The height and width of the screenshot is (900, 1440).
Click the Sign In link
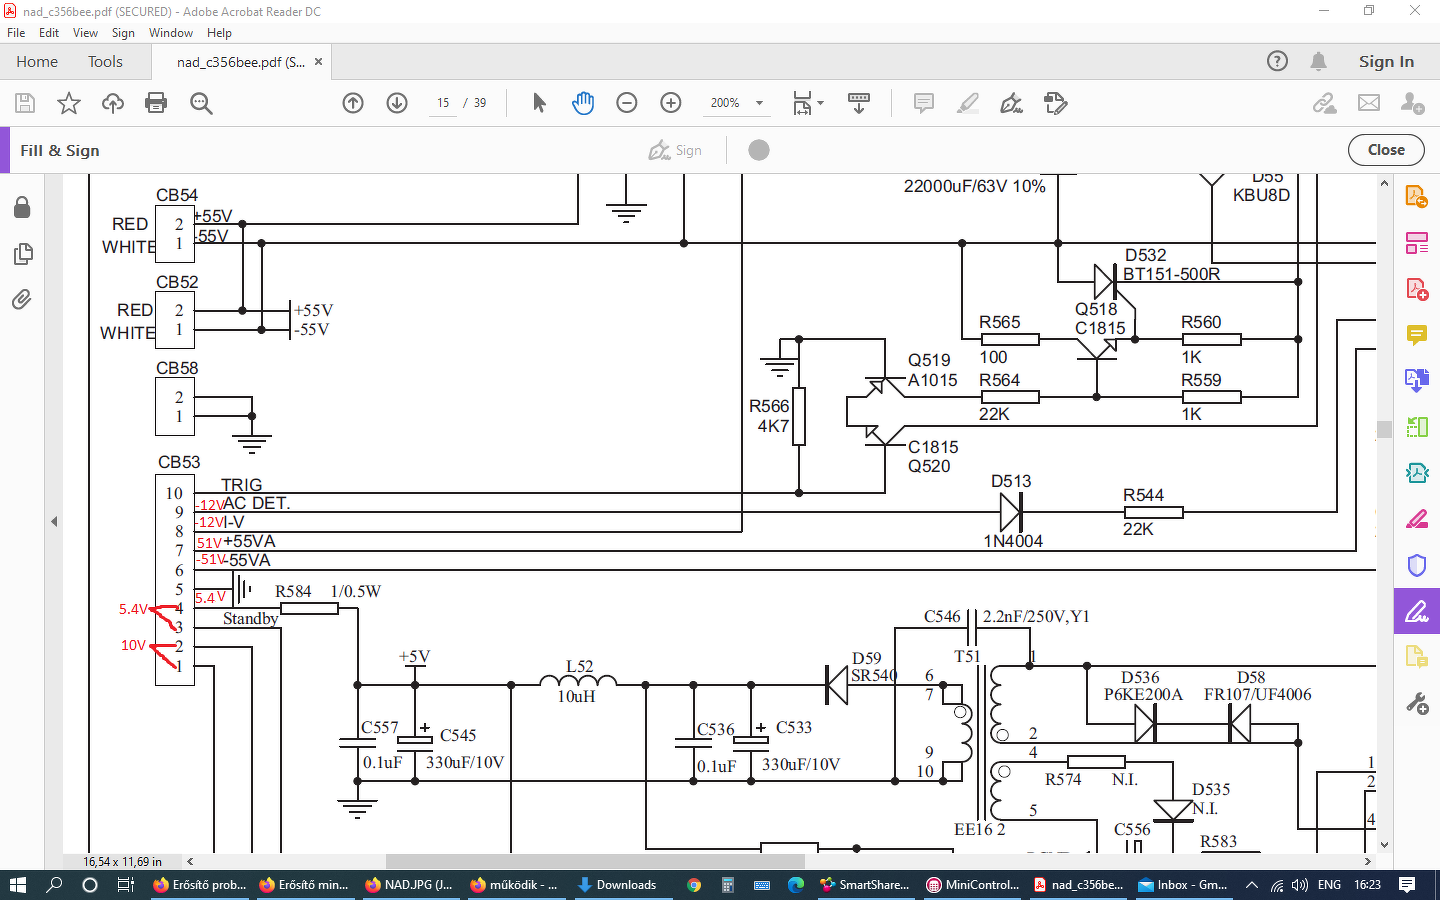(1386, 62)
